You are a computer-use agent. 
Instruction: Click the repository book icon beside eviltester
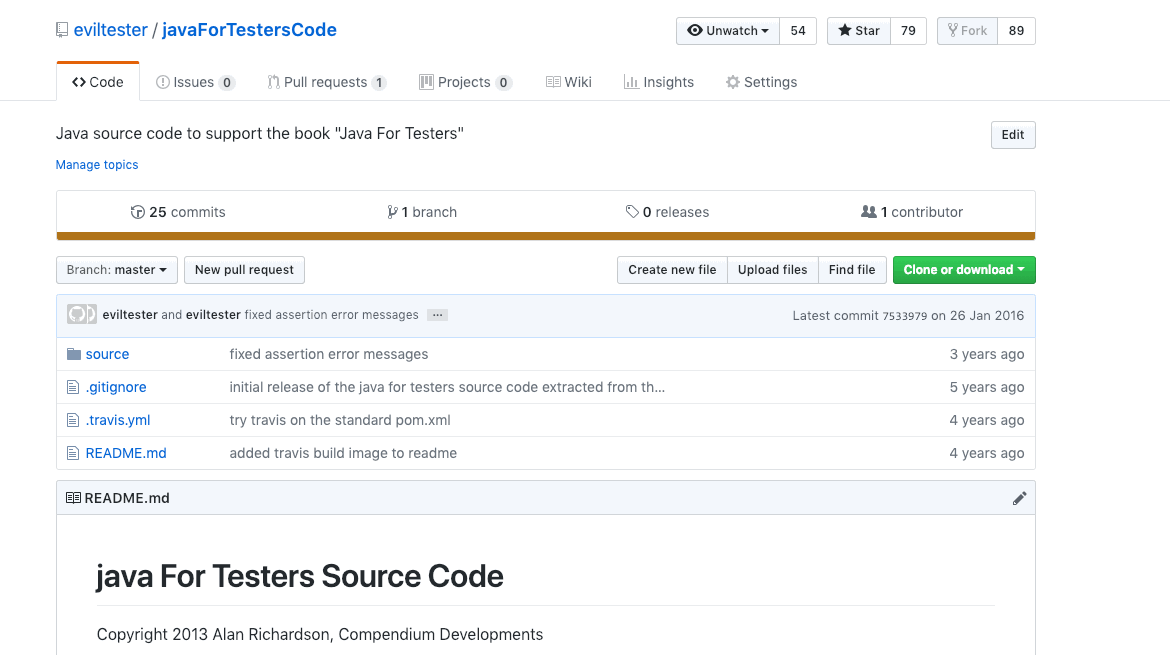(x=62, y=30)
